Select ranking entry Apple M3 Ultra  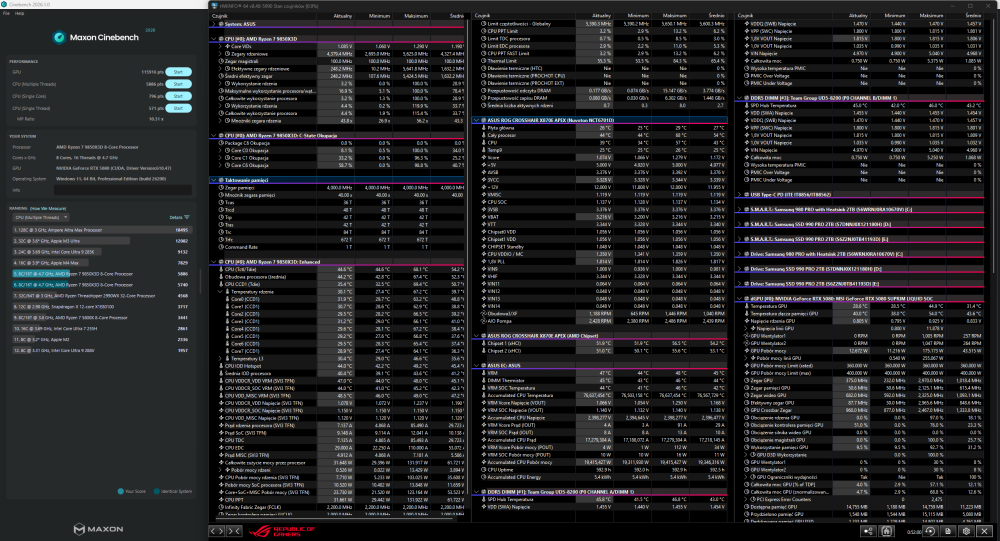(x=101, y=241)
